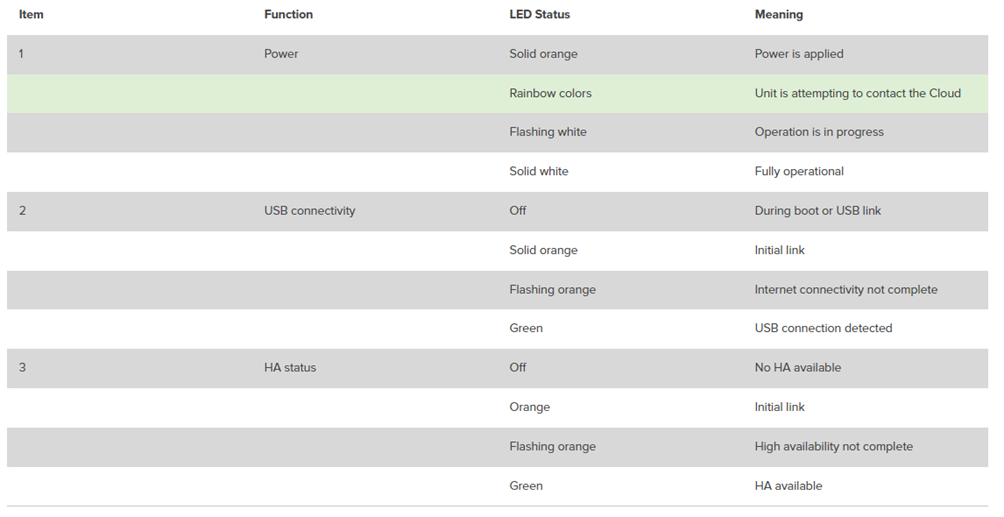This screenshot has height=517, width=1004.
Task: Click the 'Solid white' LED status cell
Action: (x=538, y=172)
